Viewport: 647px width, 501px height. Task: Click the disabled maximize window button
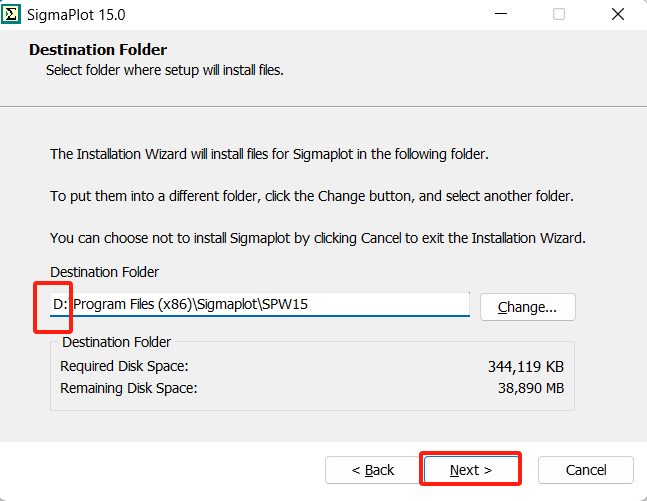[558, 15]
